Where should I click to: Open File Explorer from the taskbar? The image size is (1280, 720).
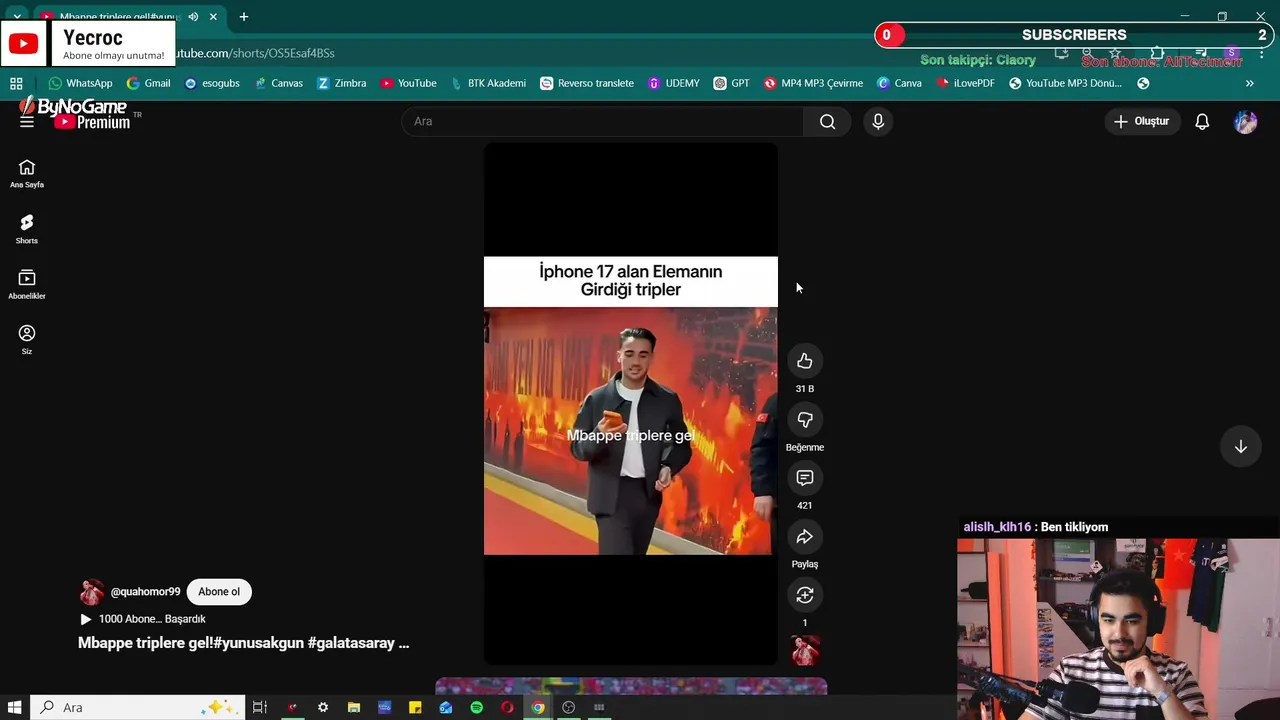click(354, 707)
